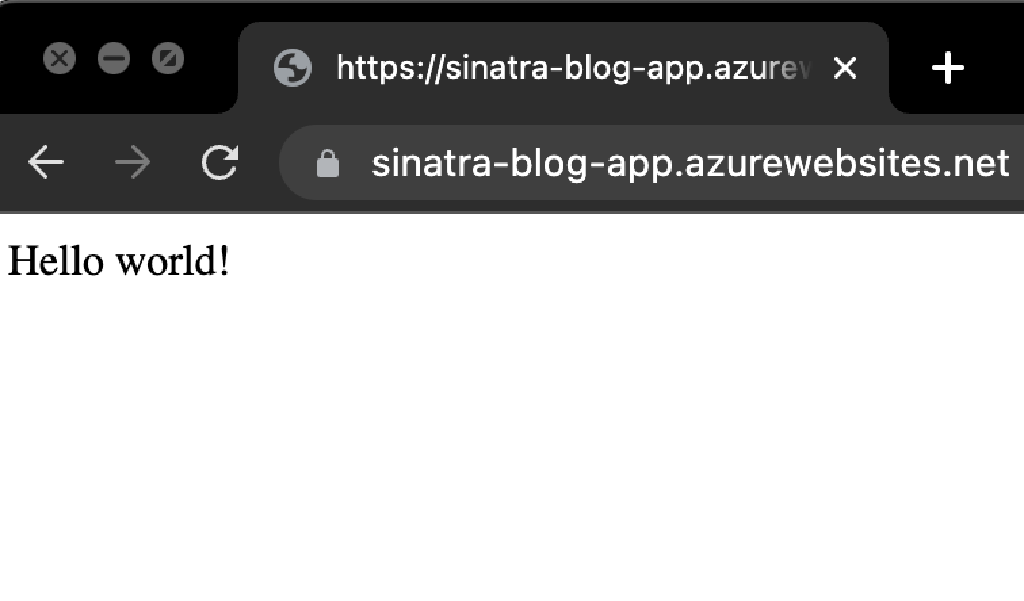Click the globe favicon on the browser tab
Viewport: 1024px width, 601px height.
coord(292,68)
